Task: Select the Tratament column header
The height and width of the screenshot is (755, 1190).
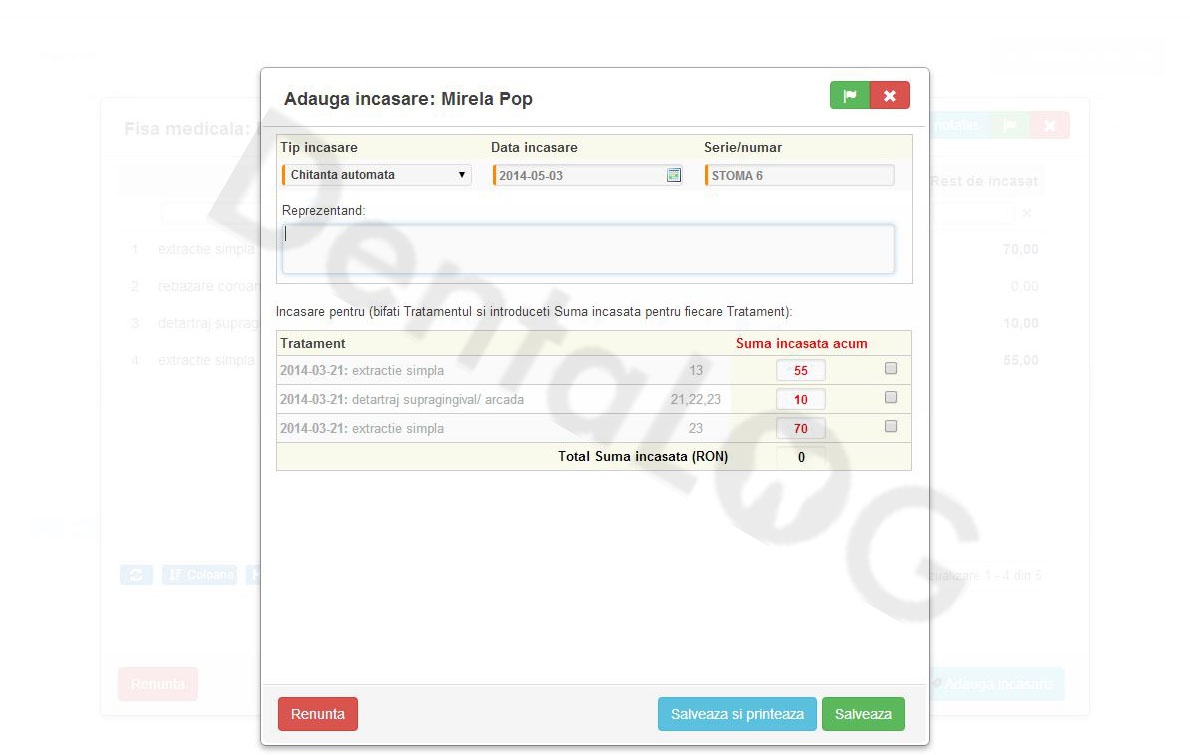Action: click(313, 343)
